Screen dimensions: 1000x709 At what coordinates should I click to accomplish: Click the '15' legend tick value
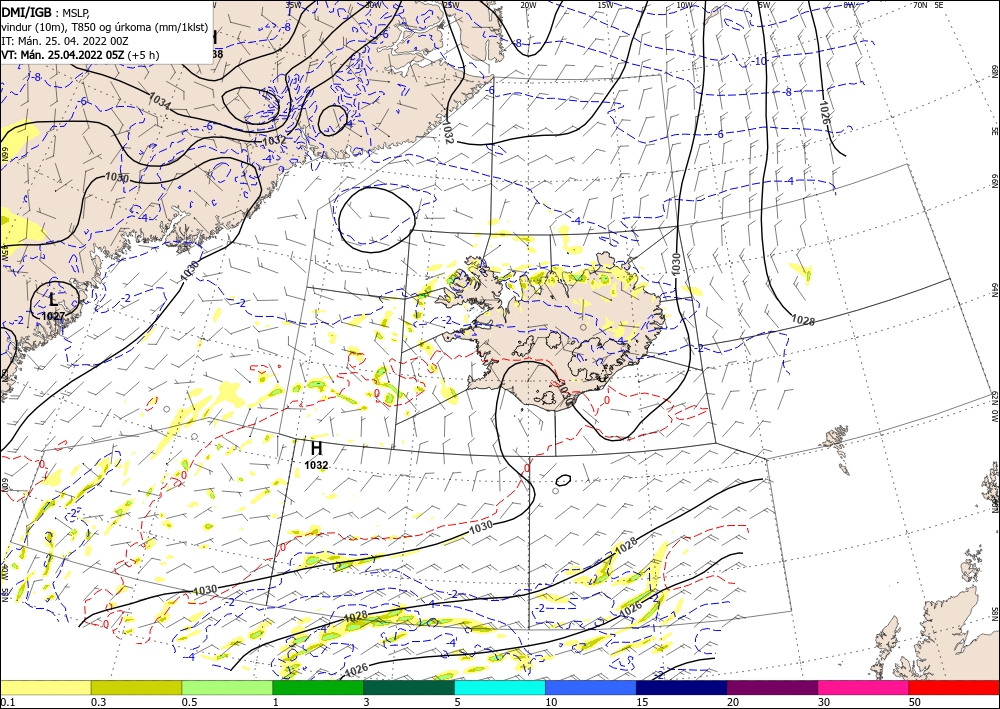pyautogui.click(x=642, y=702)
